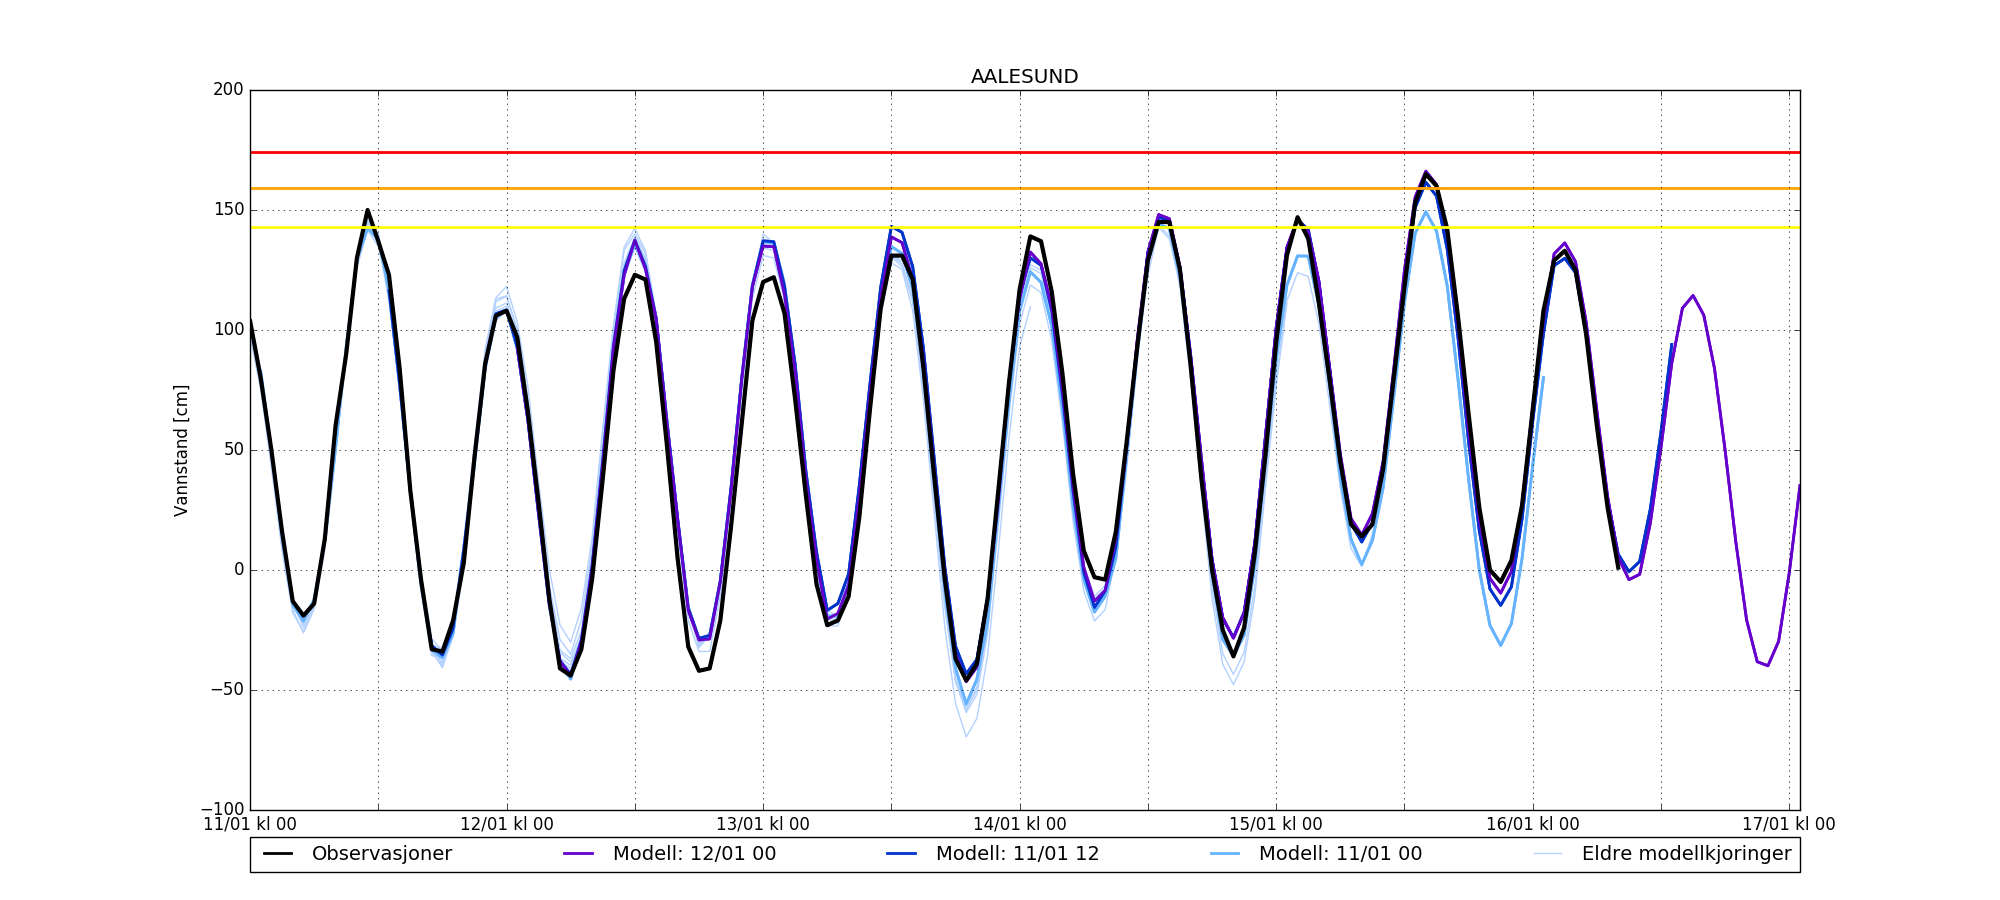Click the Vannstand [cm] y-axis label
2000x900 pixels.
pyautogui.click(x=181, y=450)
